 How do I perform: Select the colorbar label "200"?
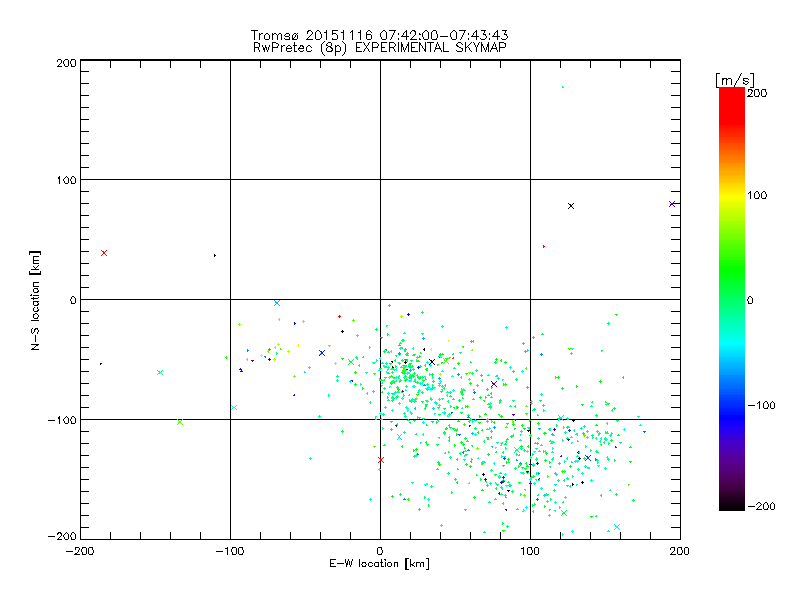click(x=757, y=93)
